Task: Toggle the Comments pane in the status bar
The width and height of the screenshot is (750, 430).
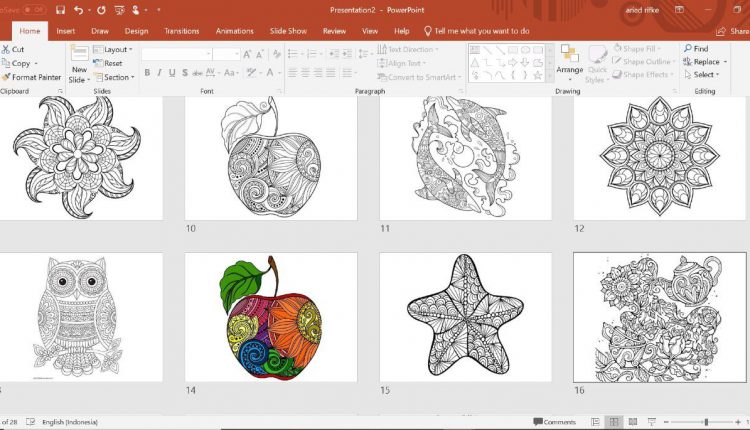Action: (x=554, y=422)
